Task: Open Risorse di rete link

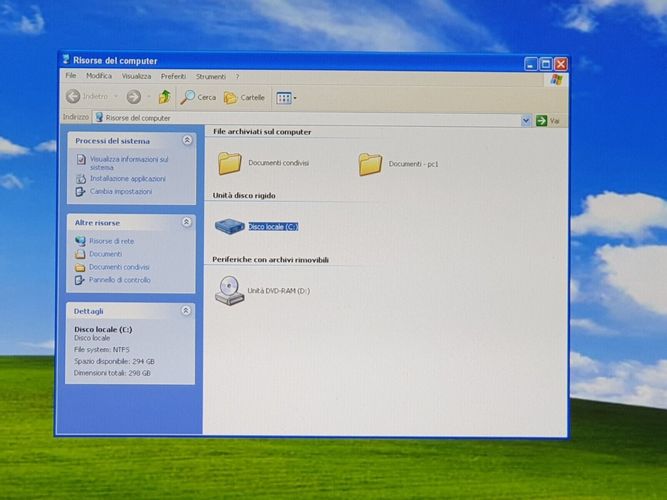Action: 111,241
